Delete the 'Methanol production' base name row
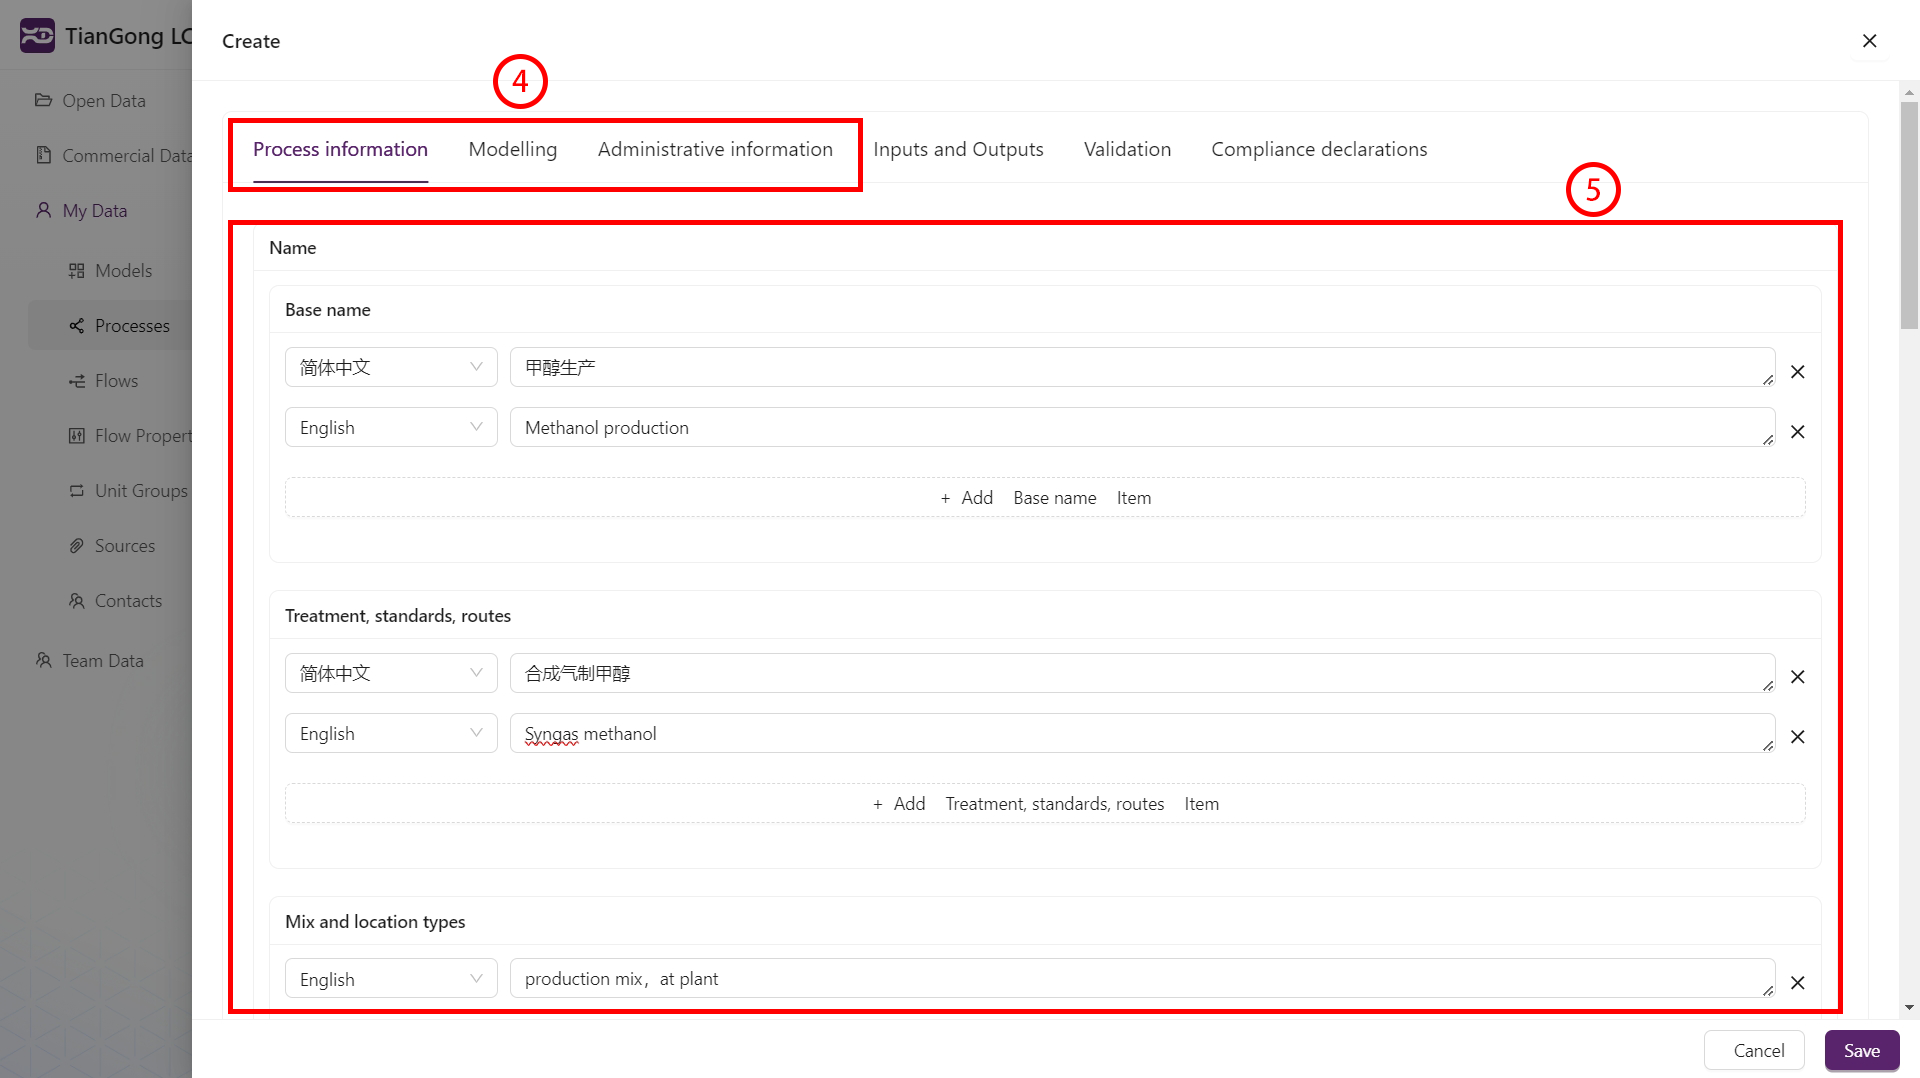Image resolution: width=1920 pixels, height=1078 pixels. 1797,432
